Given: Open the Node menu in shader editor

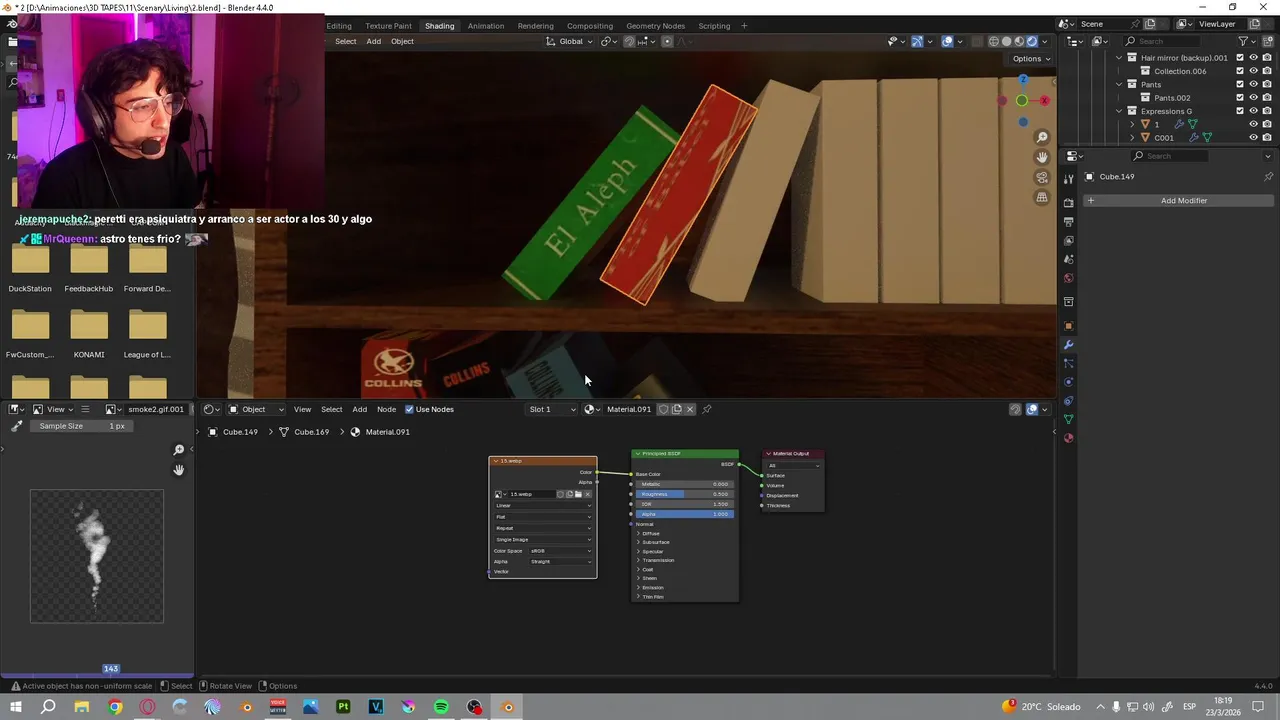Looking at the screenshot, I should [x=386, y=409].
